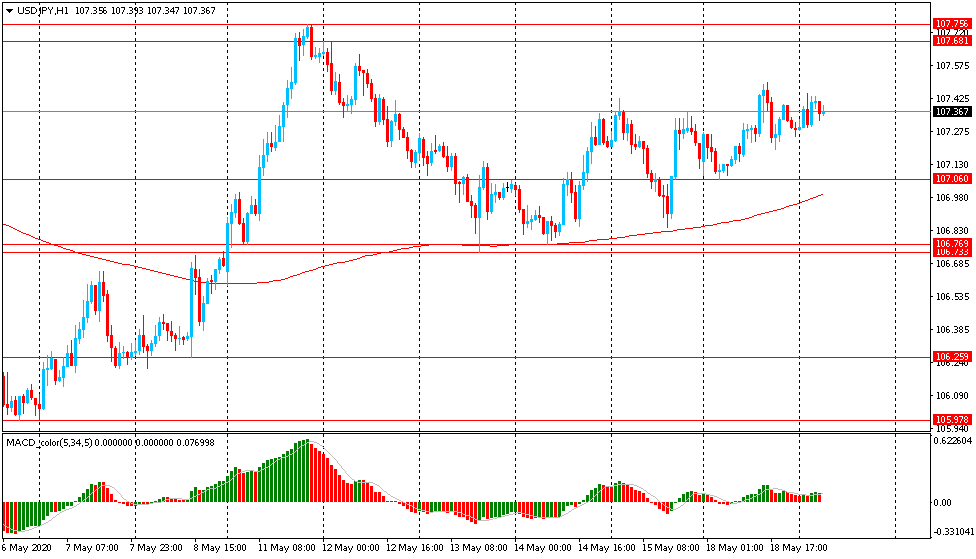This screenshot has width=976, height=559.
Task: Click the 107.575 price scale value
Action: (952, 65)
